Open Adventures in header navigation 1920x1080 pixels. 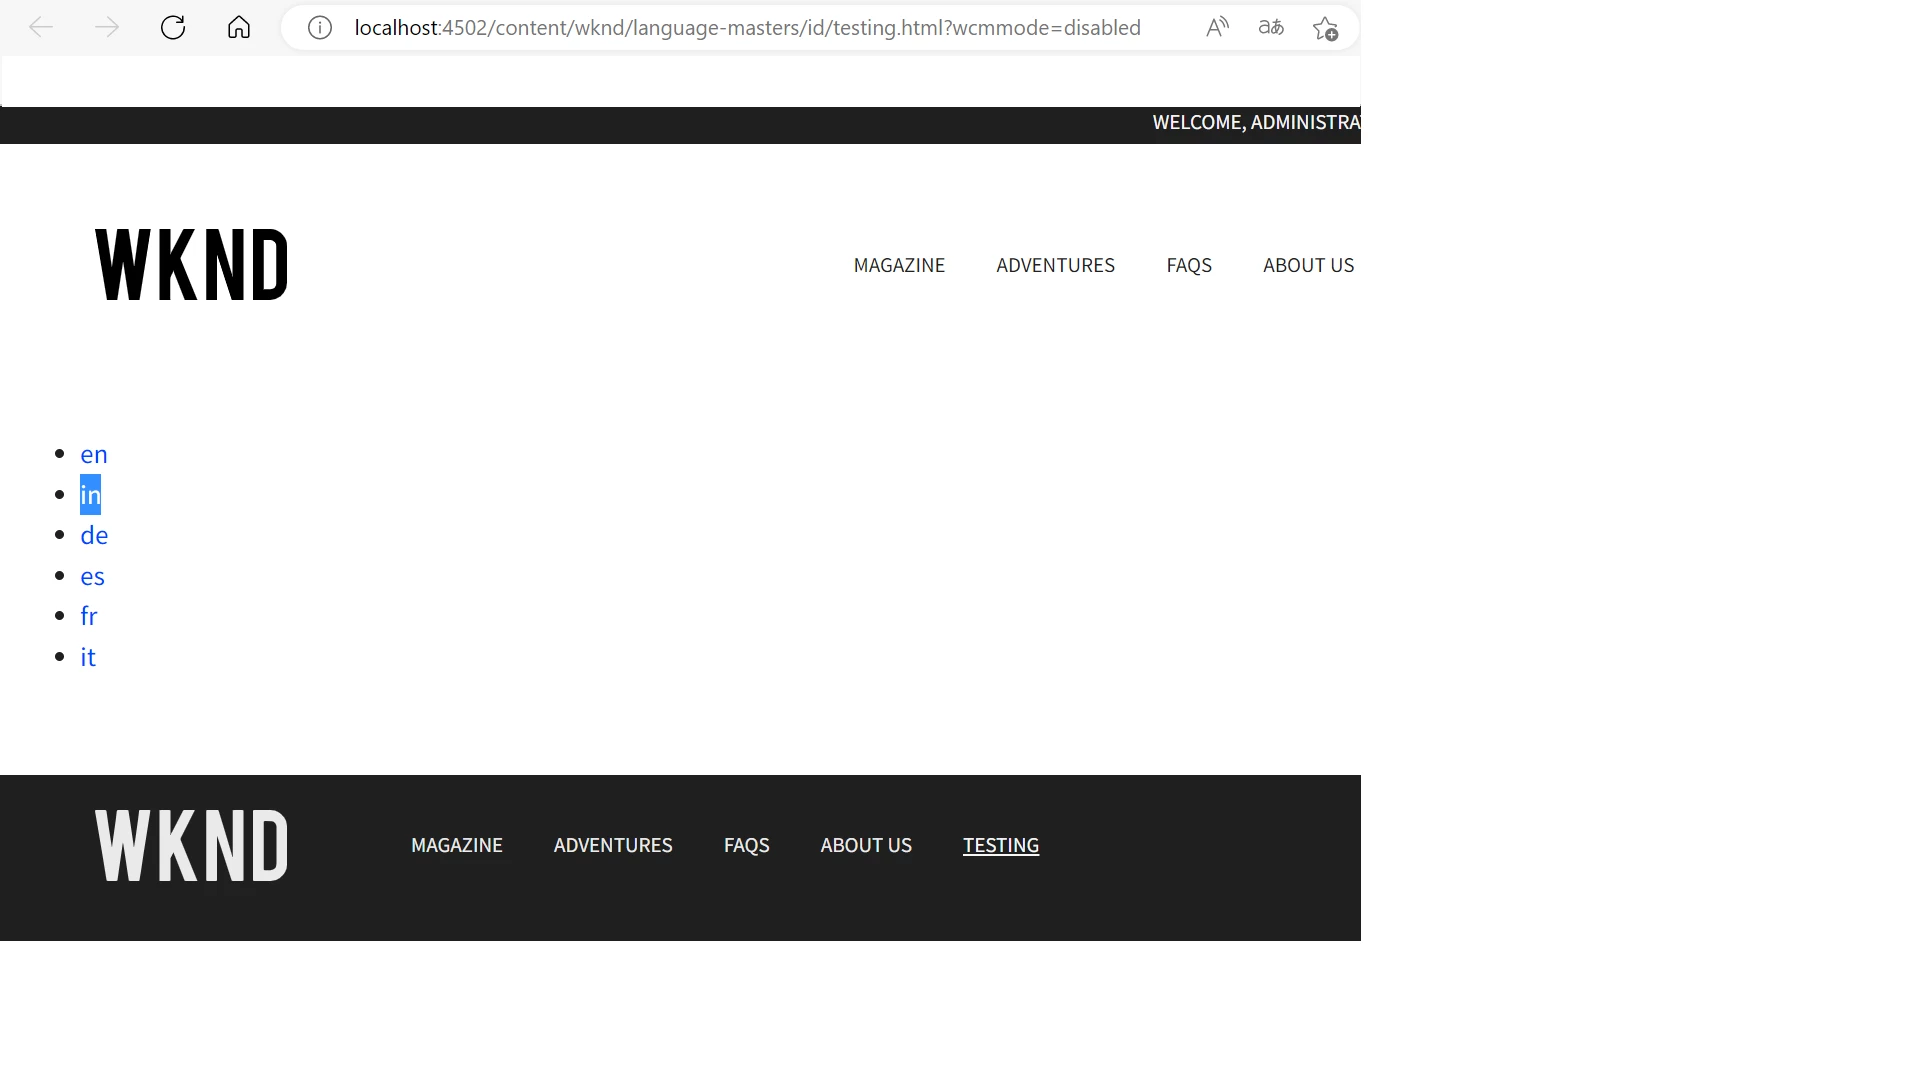coord(1055,265)
